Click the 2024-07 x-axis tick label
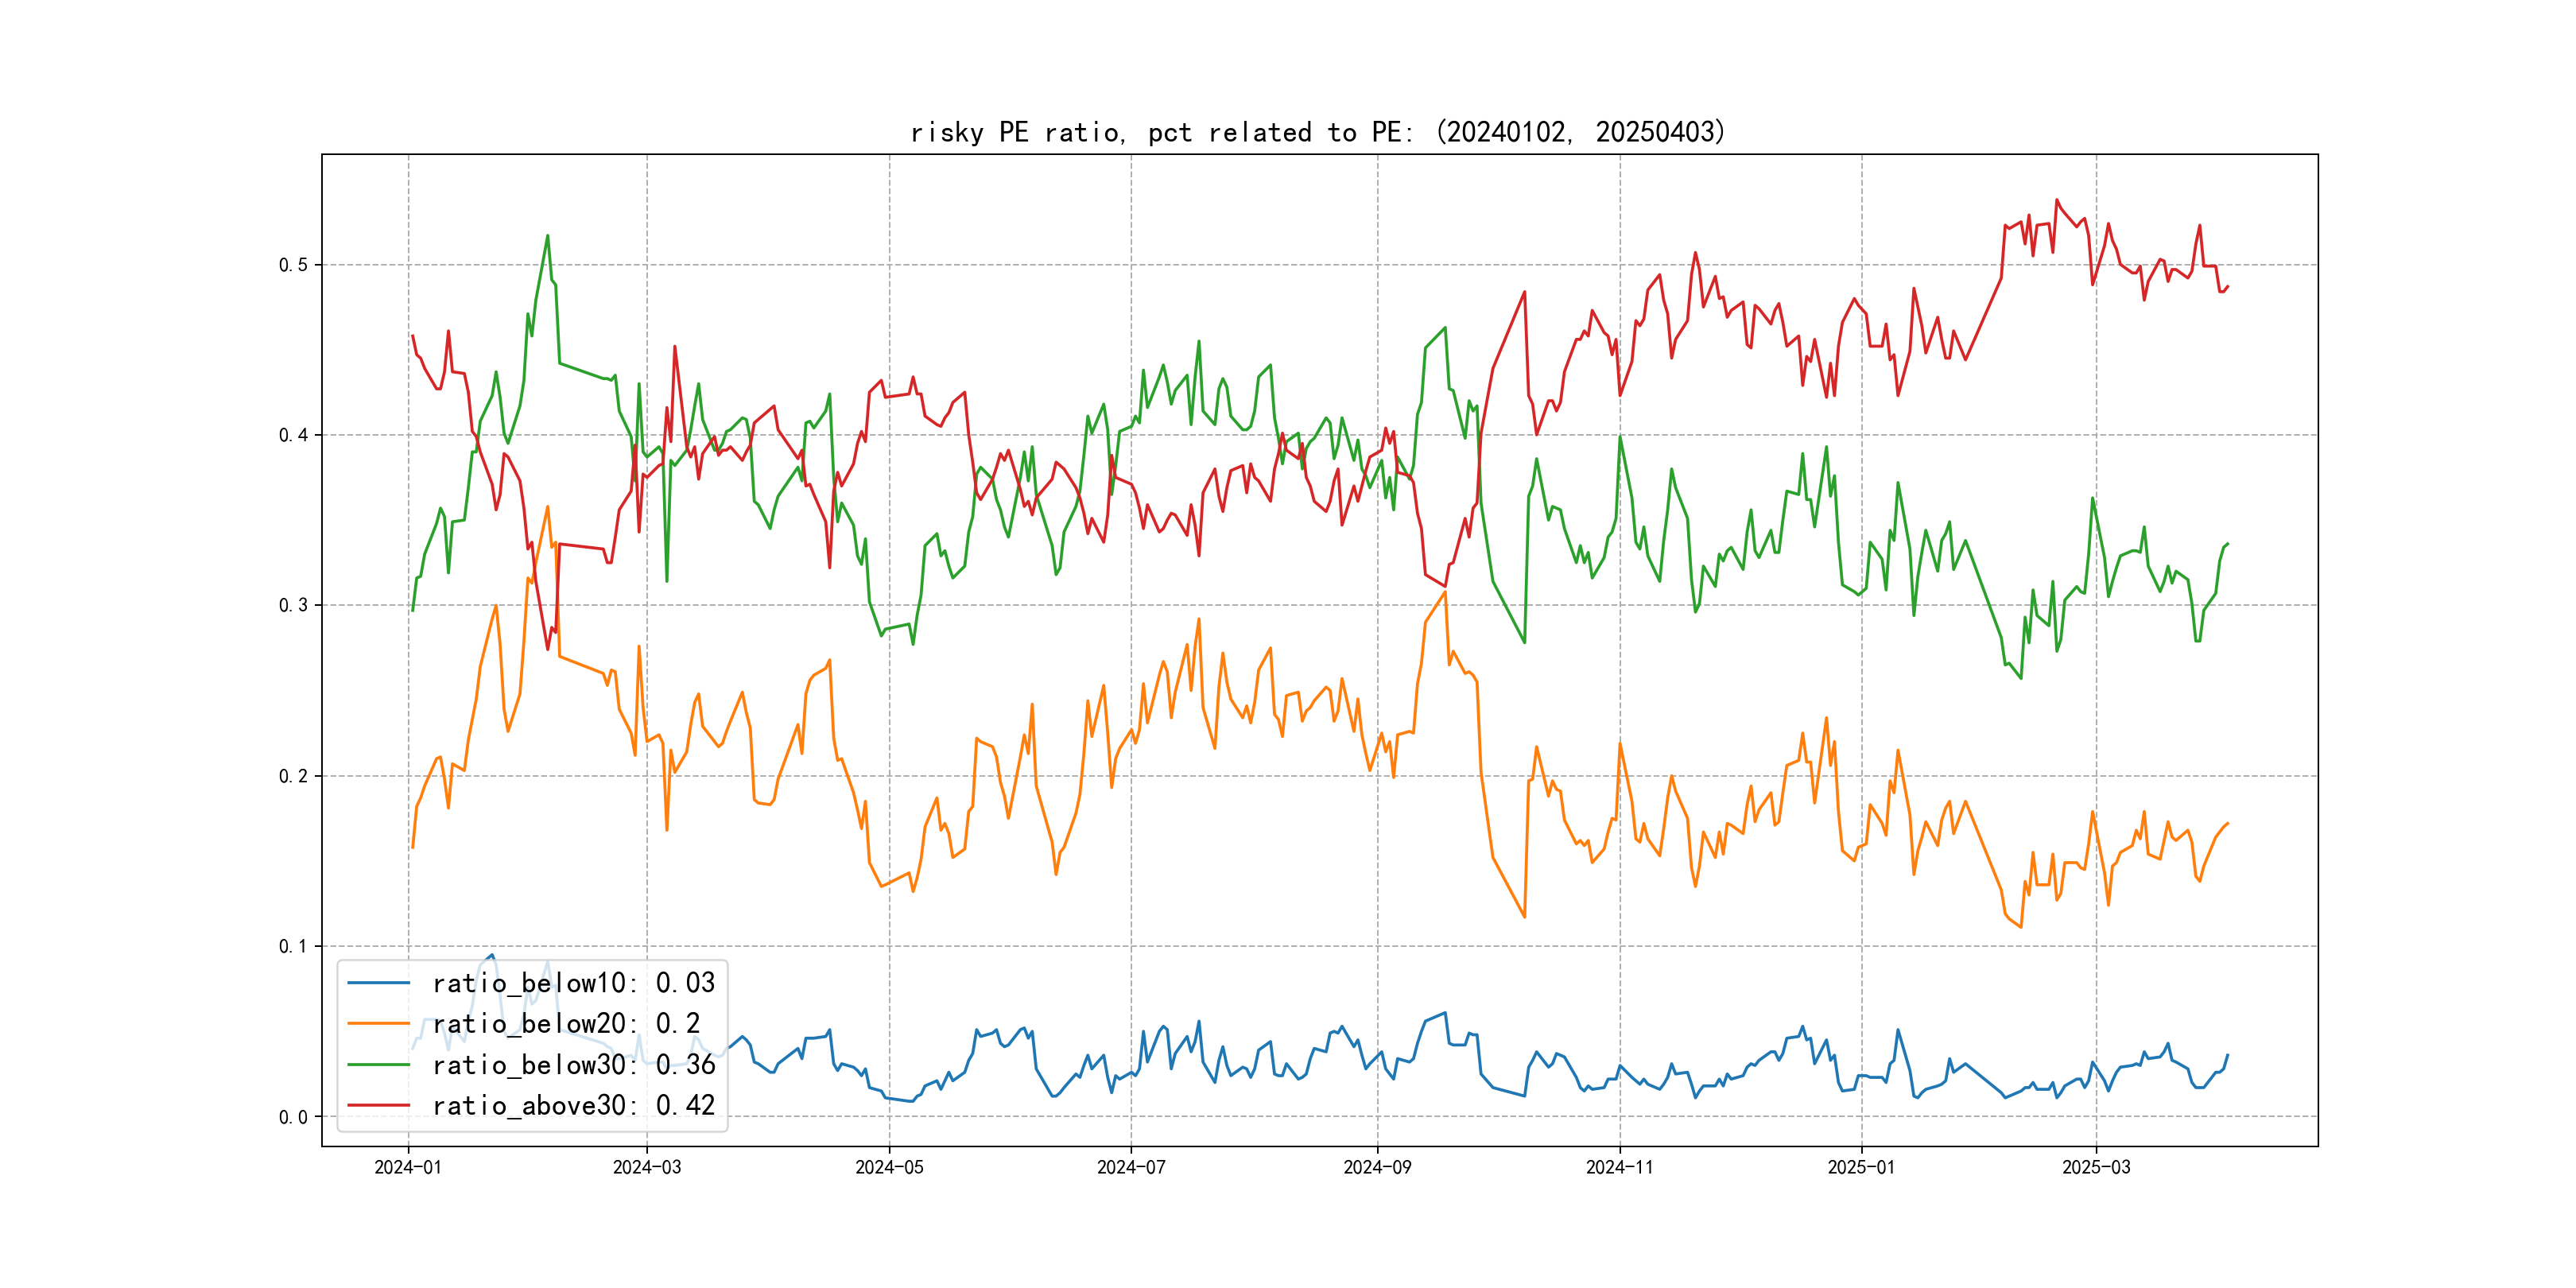This screenshot has height=1288, width=2576. click(1131, 1167)
